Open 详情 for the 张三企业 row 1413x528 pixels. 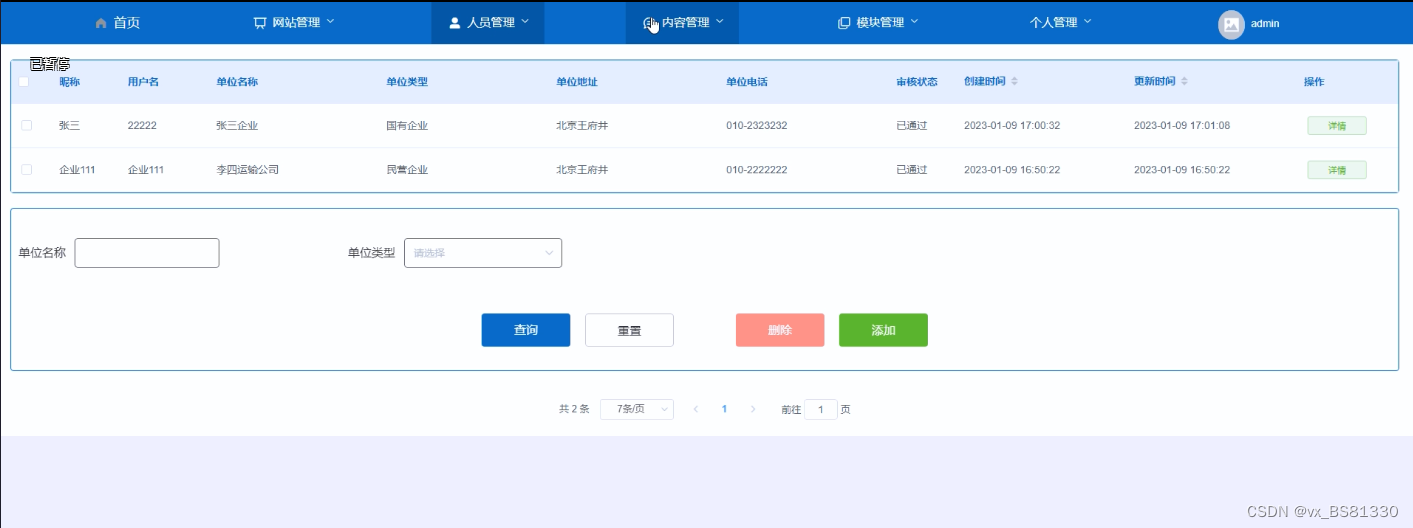pos(1337,126)
